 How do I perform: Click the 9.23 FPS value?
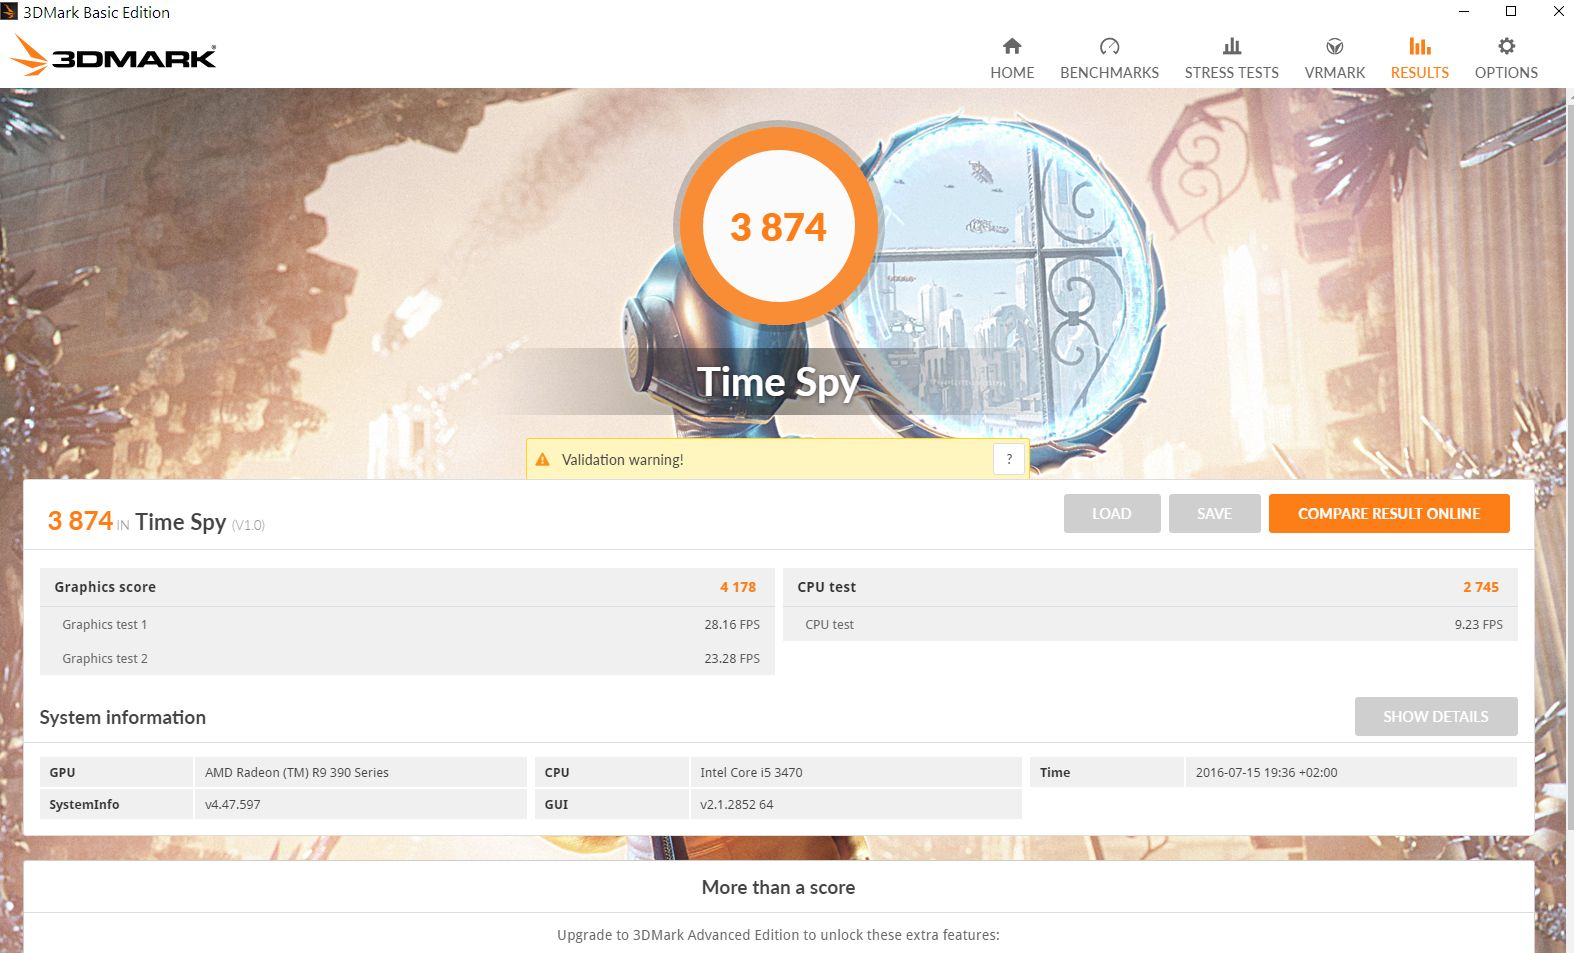[x=1478, y=624]
